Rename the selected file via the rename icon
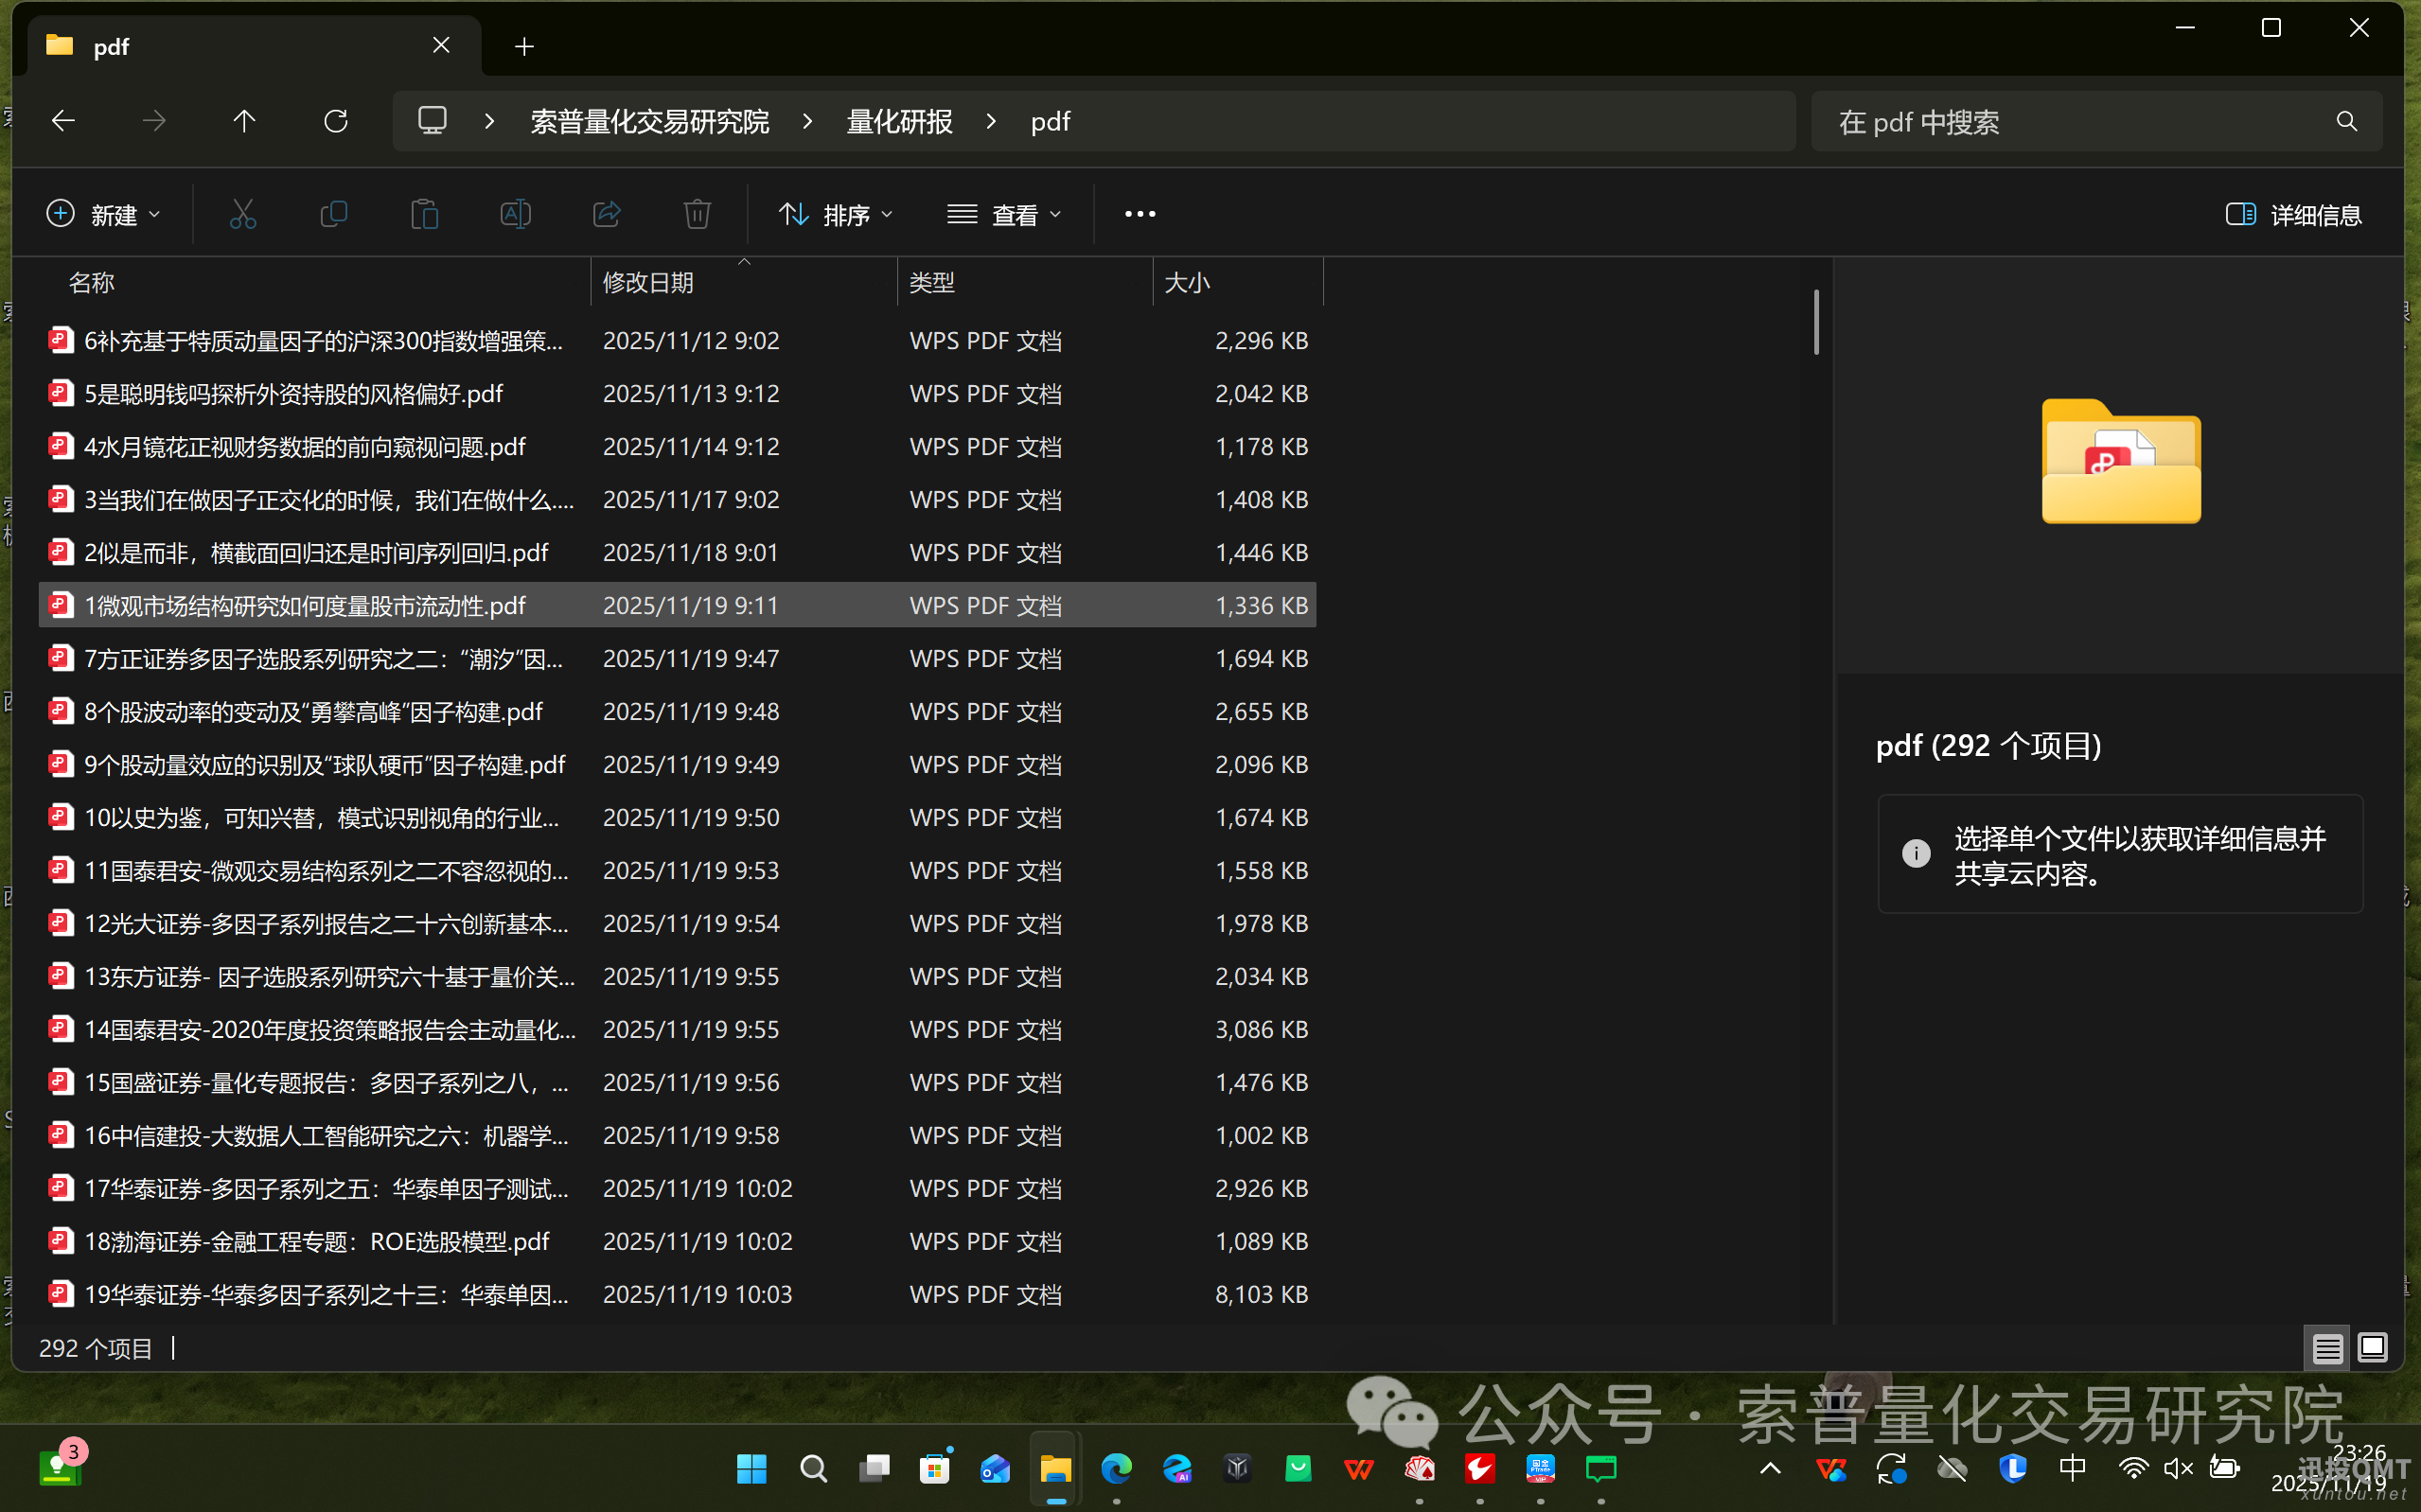 click(515, 213)
